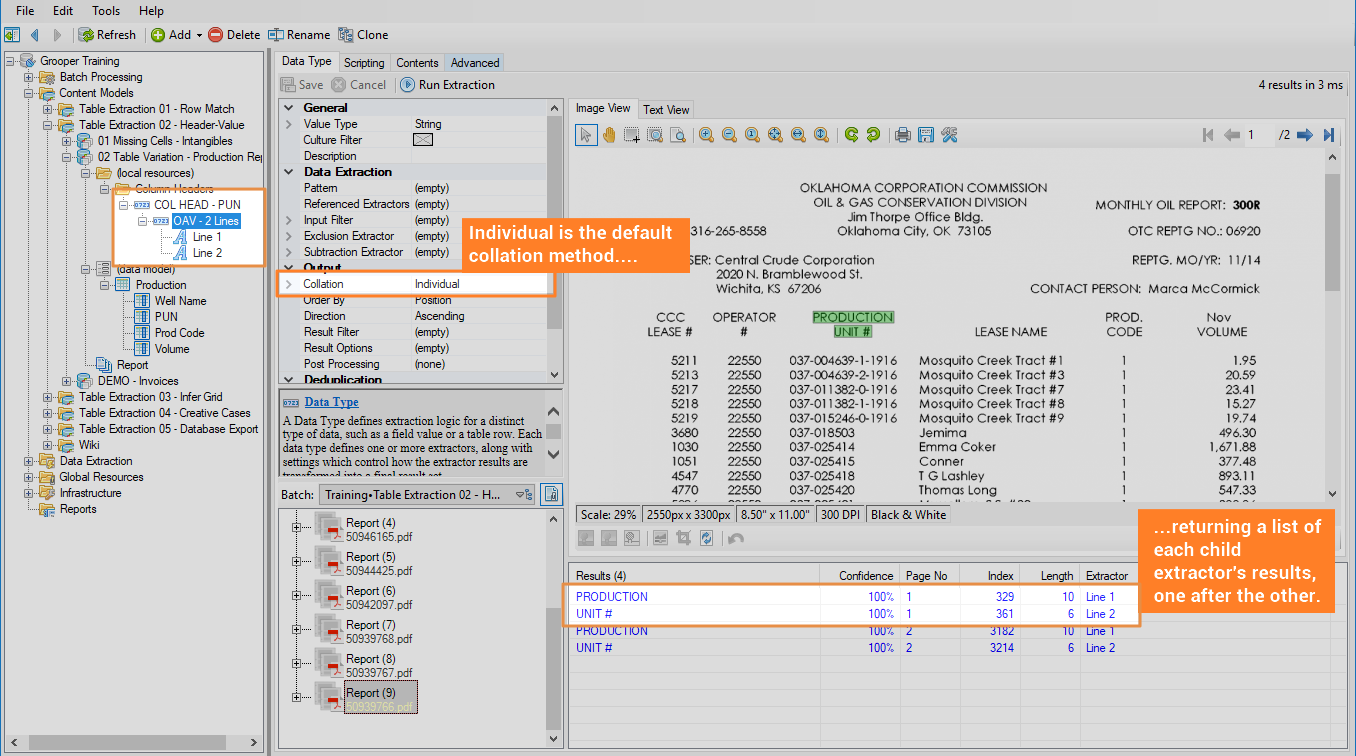The image size is (1356, 756).
Task: Open the image viewer tools settings icon
Action: coord(949,135)
